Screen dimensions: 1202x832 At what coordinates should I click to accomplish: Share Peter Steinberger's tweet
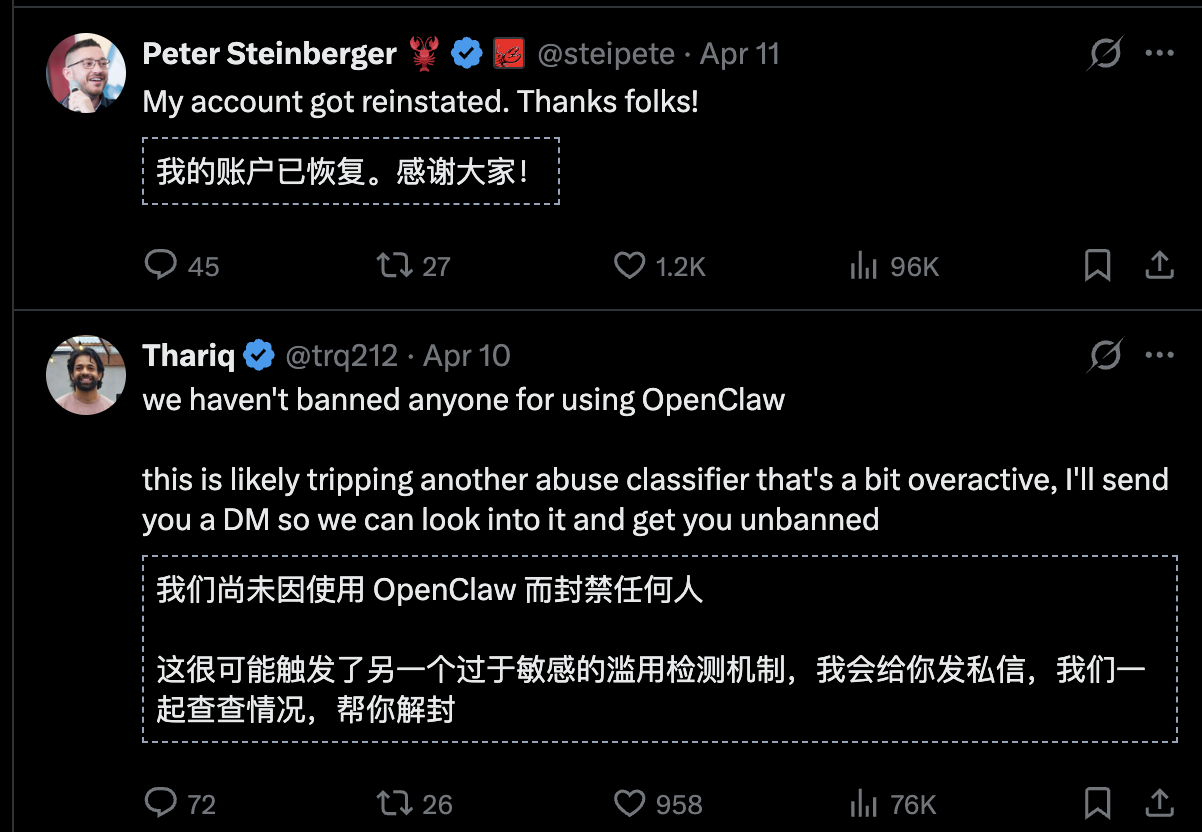1158,265
